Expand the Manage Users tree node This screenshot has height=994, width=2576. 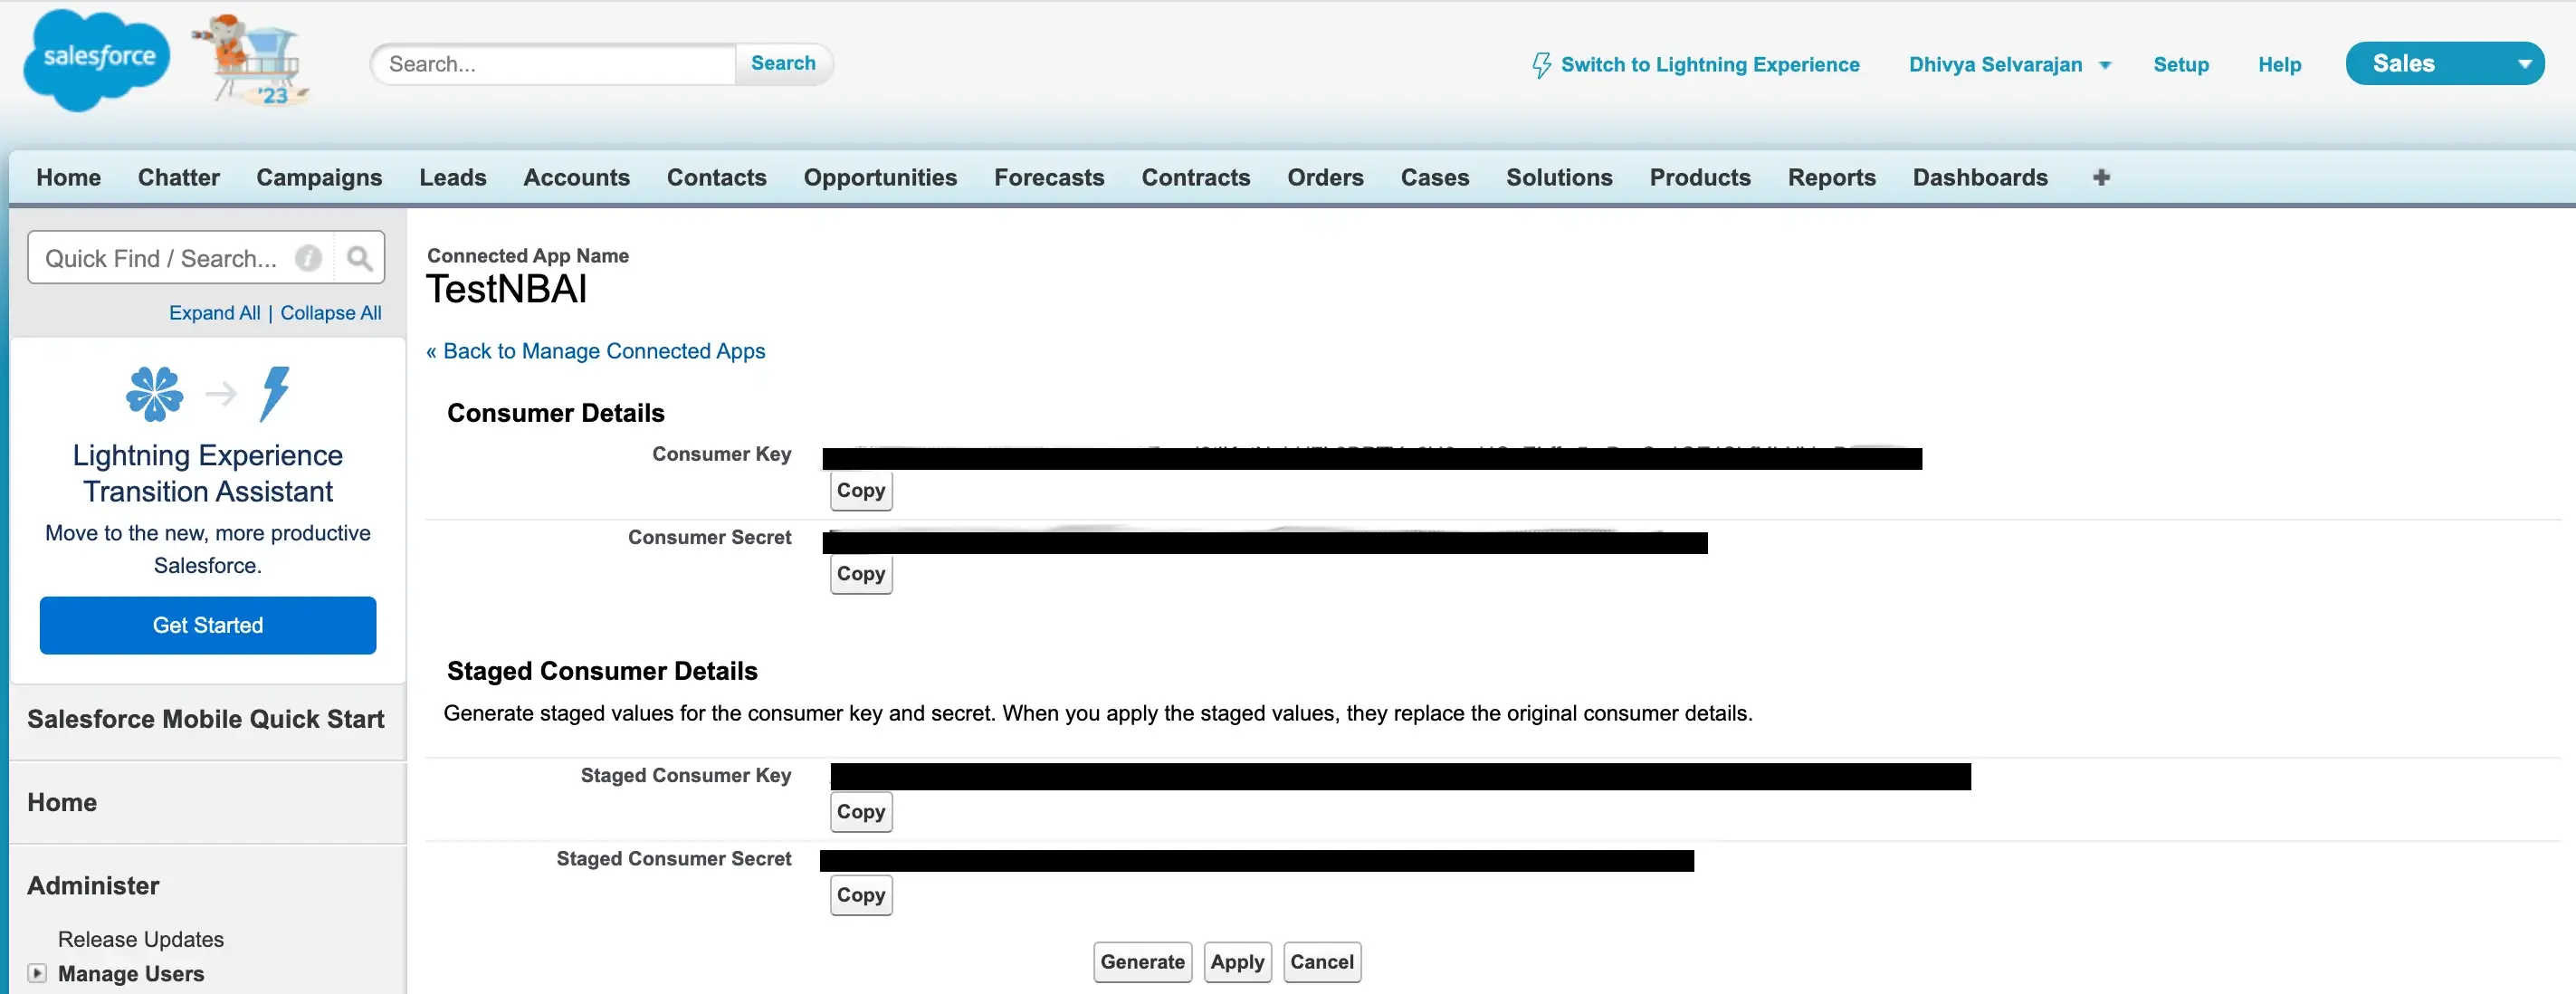point(37,972)
